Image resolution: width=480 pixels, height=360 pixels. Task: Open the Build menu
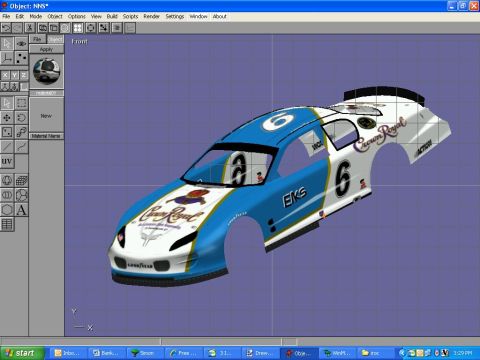click(112, 16)
